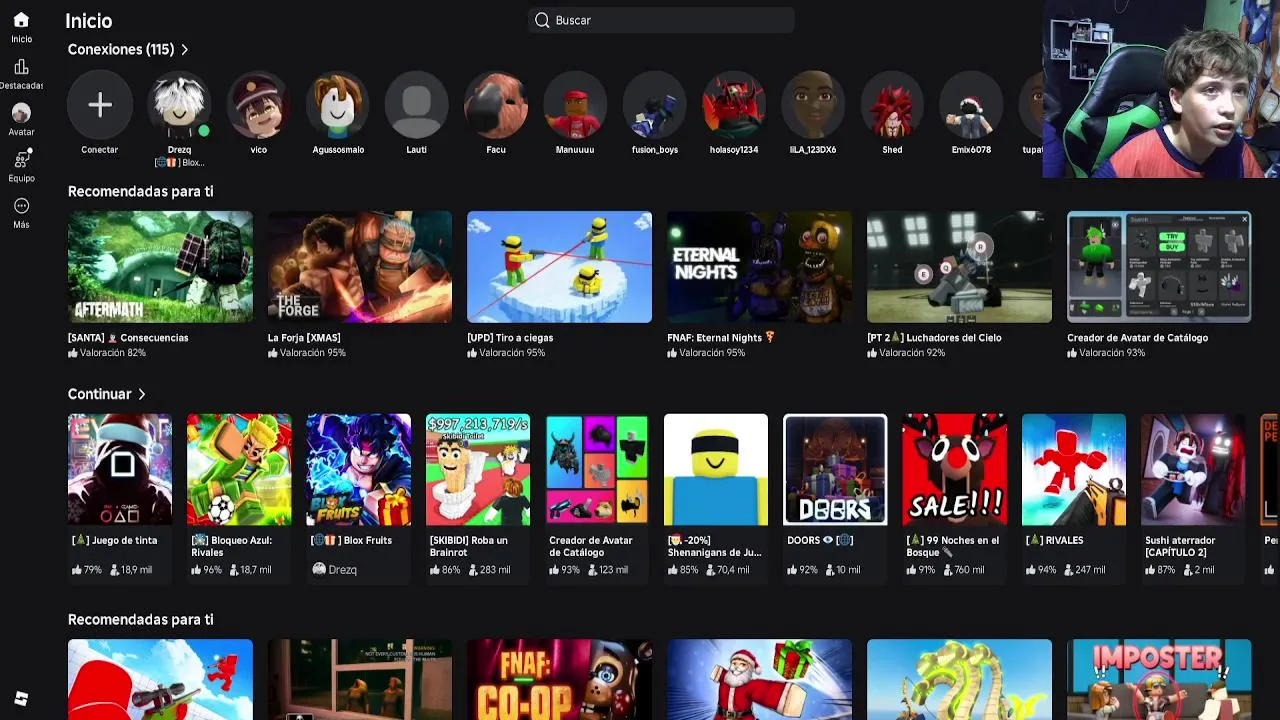Open the Destacadas charts sidebar icon
Screen dimensions: 1280x720
[21, 67]
